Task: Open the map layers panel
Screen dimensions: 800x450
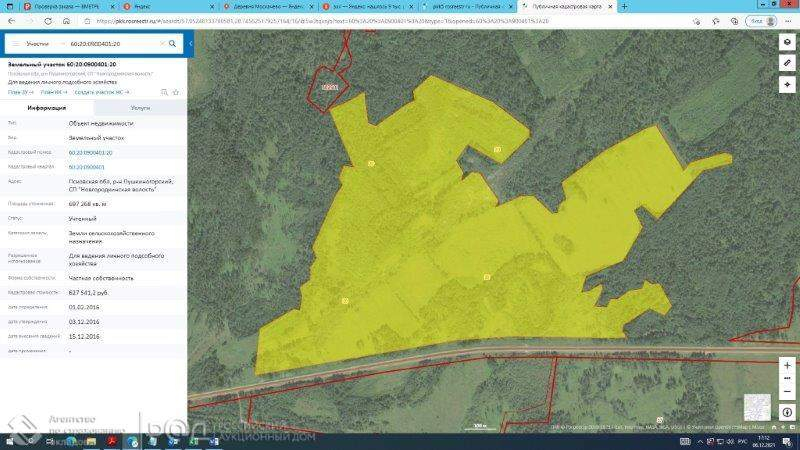Action: tap(786, 43)
